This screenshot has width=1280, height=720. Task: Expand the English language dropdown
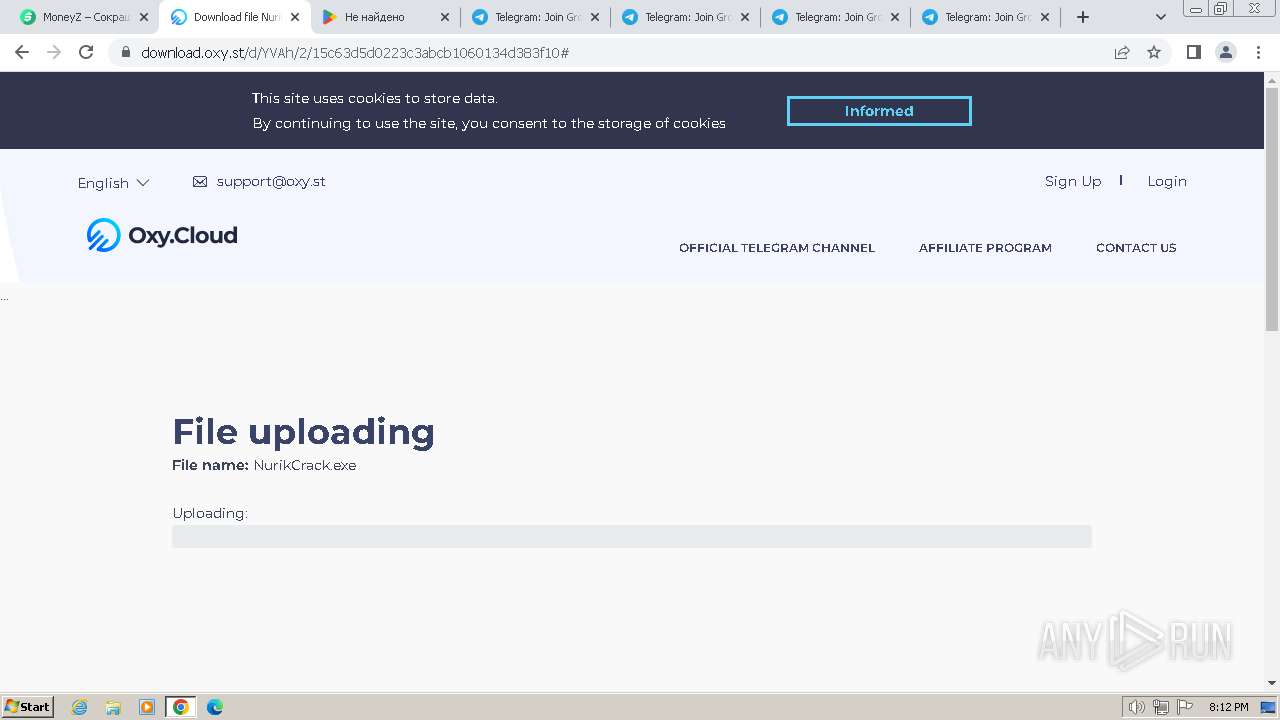113,183
